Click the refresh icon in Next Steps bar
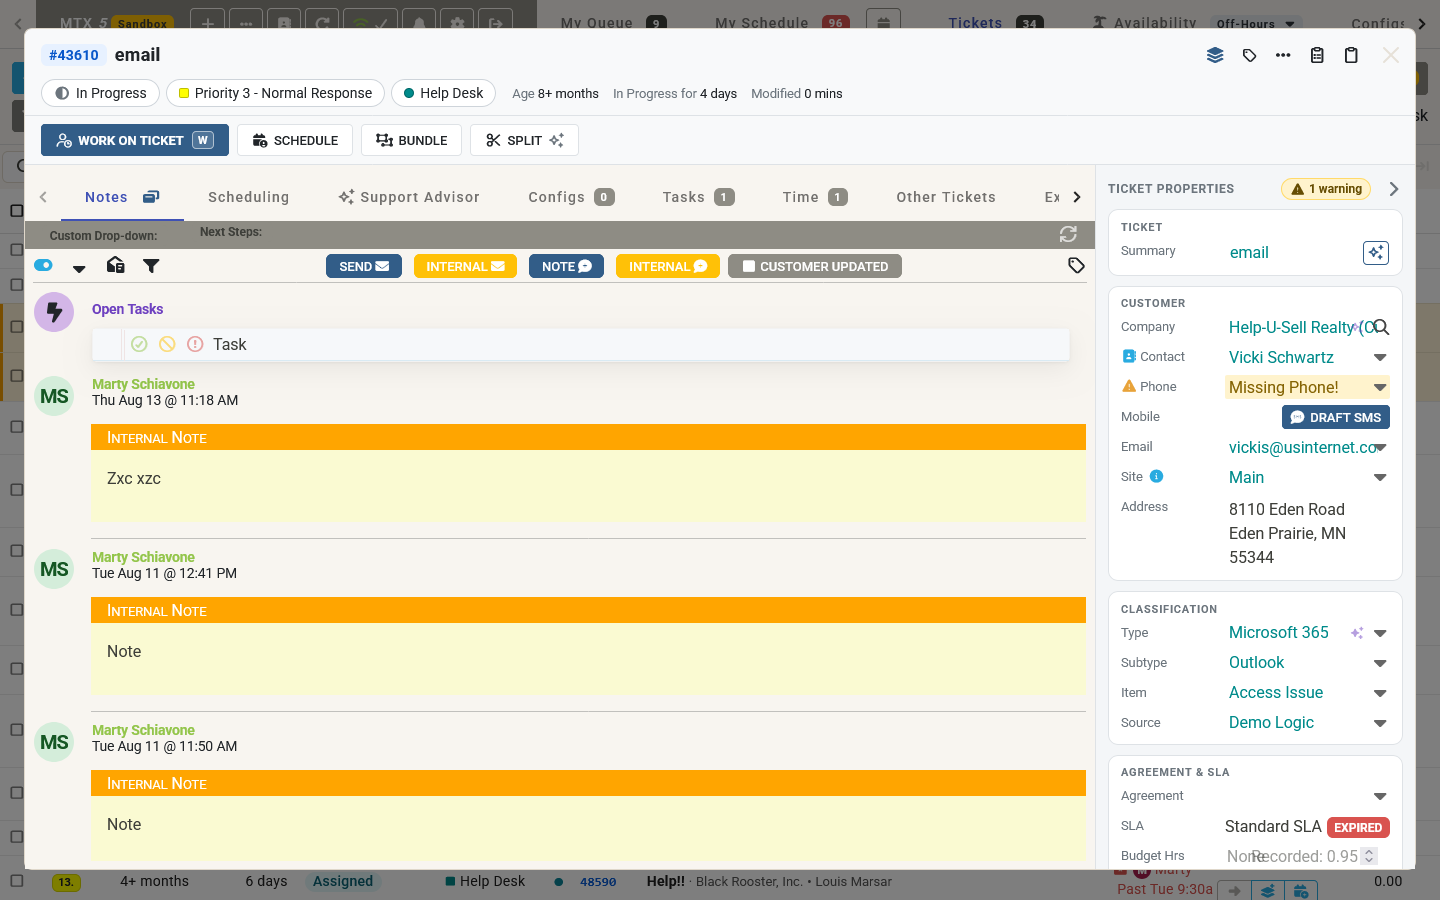The height and width of the screenshot is (900, 1440). tap(1068, 234)
